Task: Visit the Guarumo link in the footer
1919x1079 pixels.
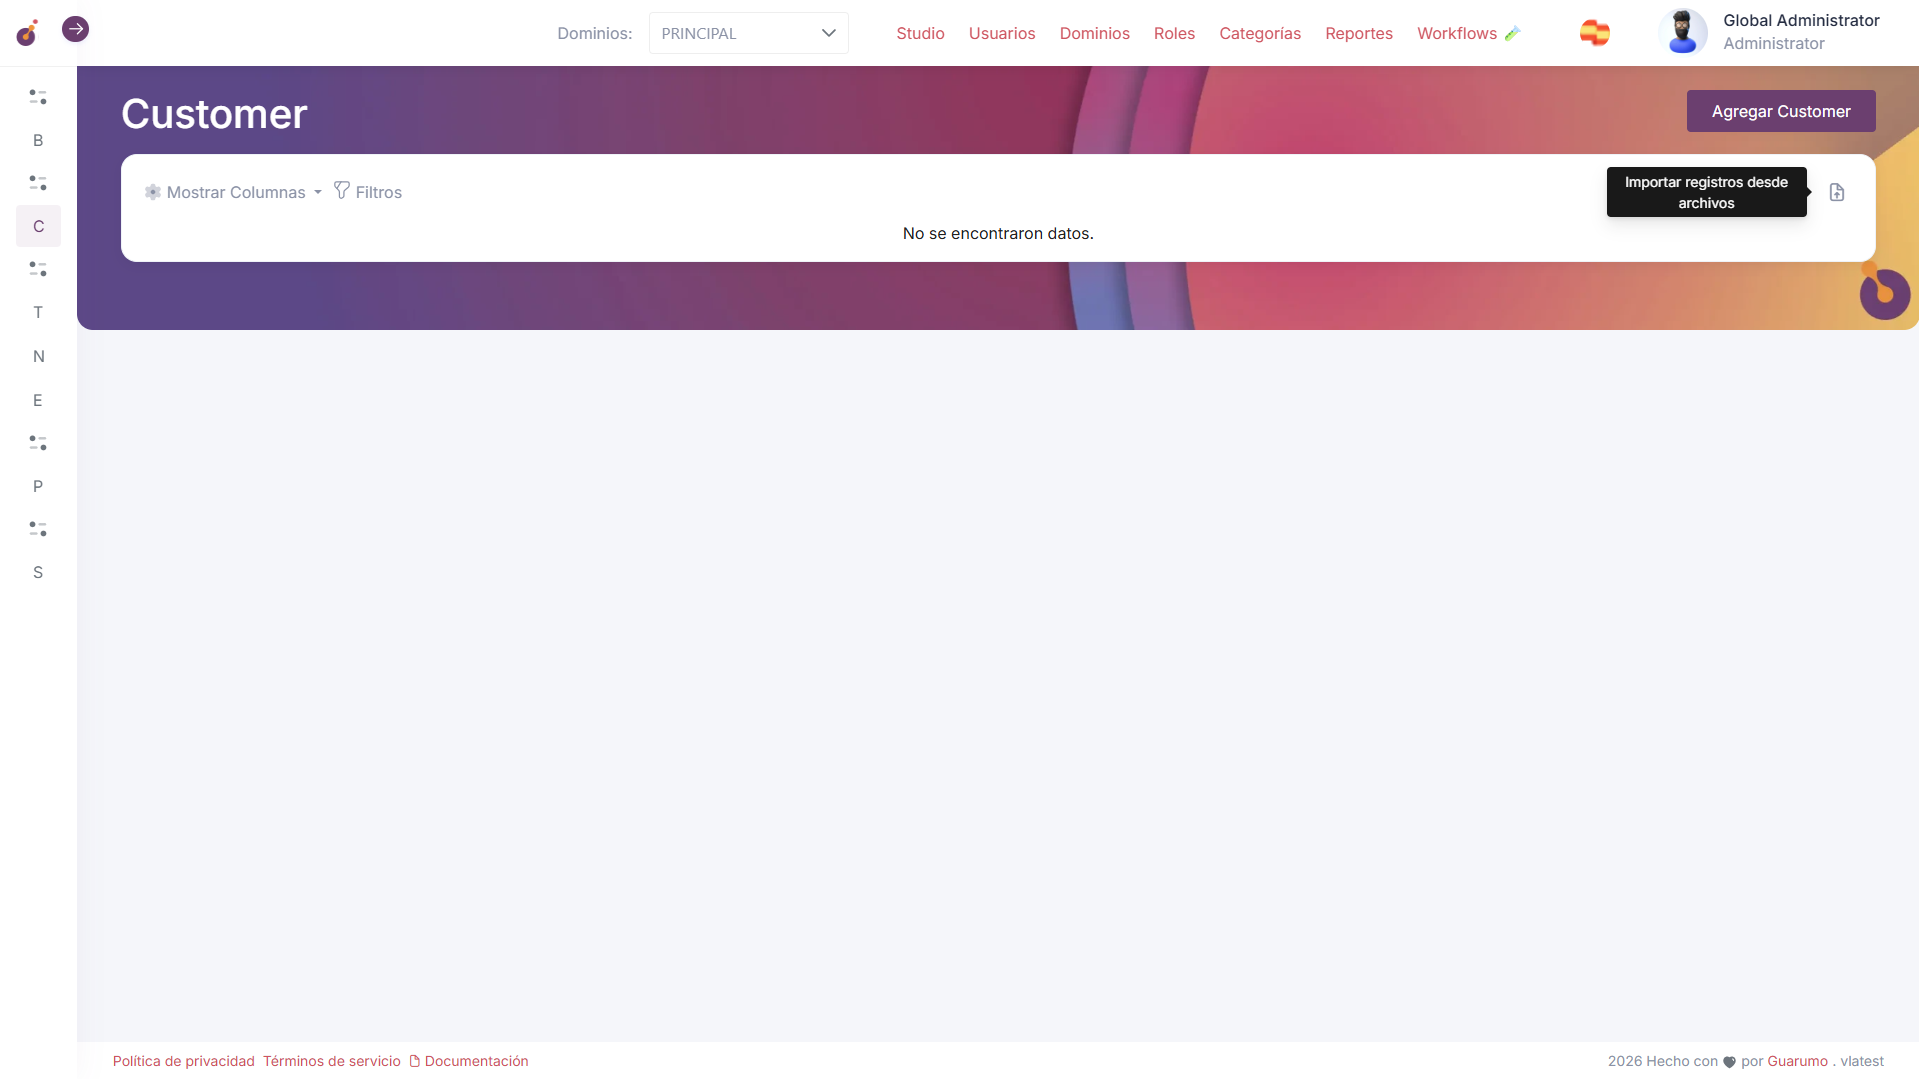Action: tap(1796, 1061)
